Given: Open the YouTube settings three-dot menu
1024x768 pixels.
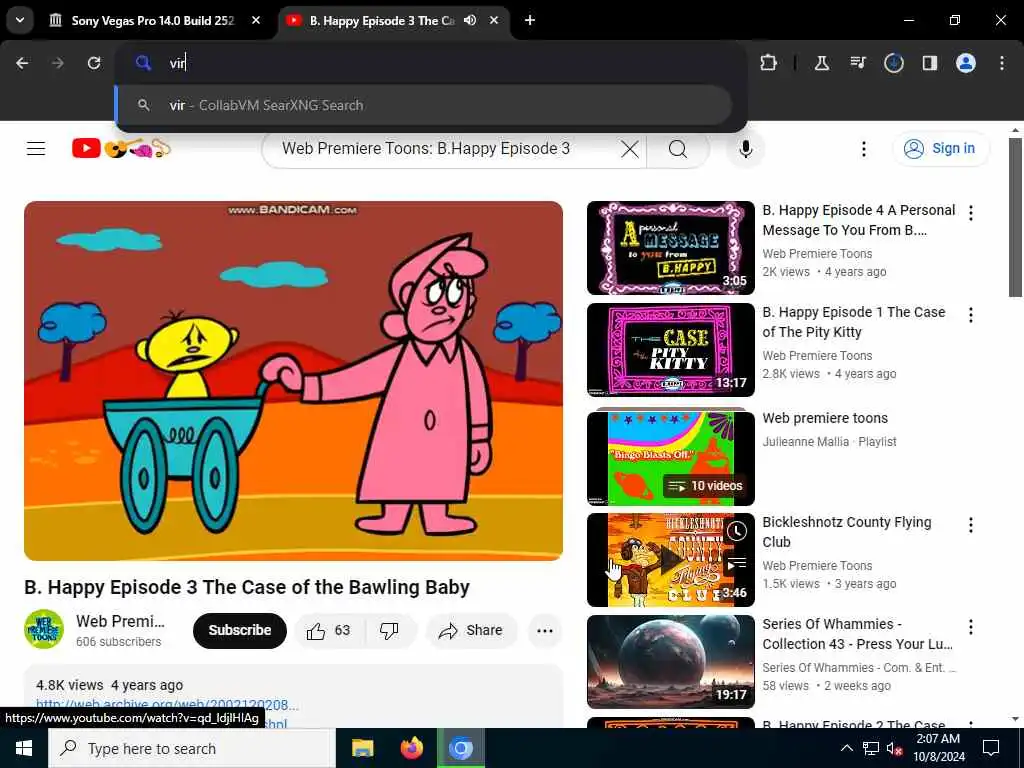Looking at the screenshot, I should [x=863, y=149].
